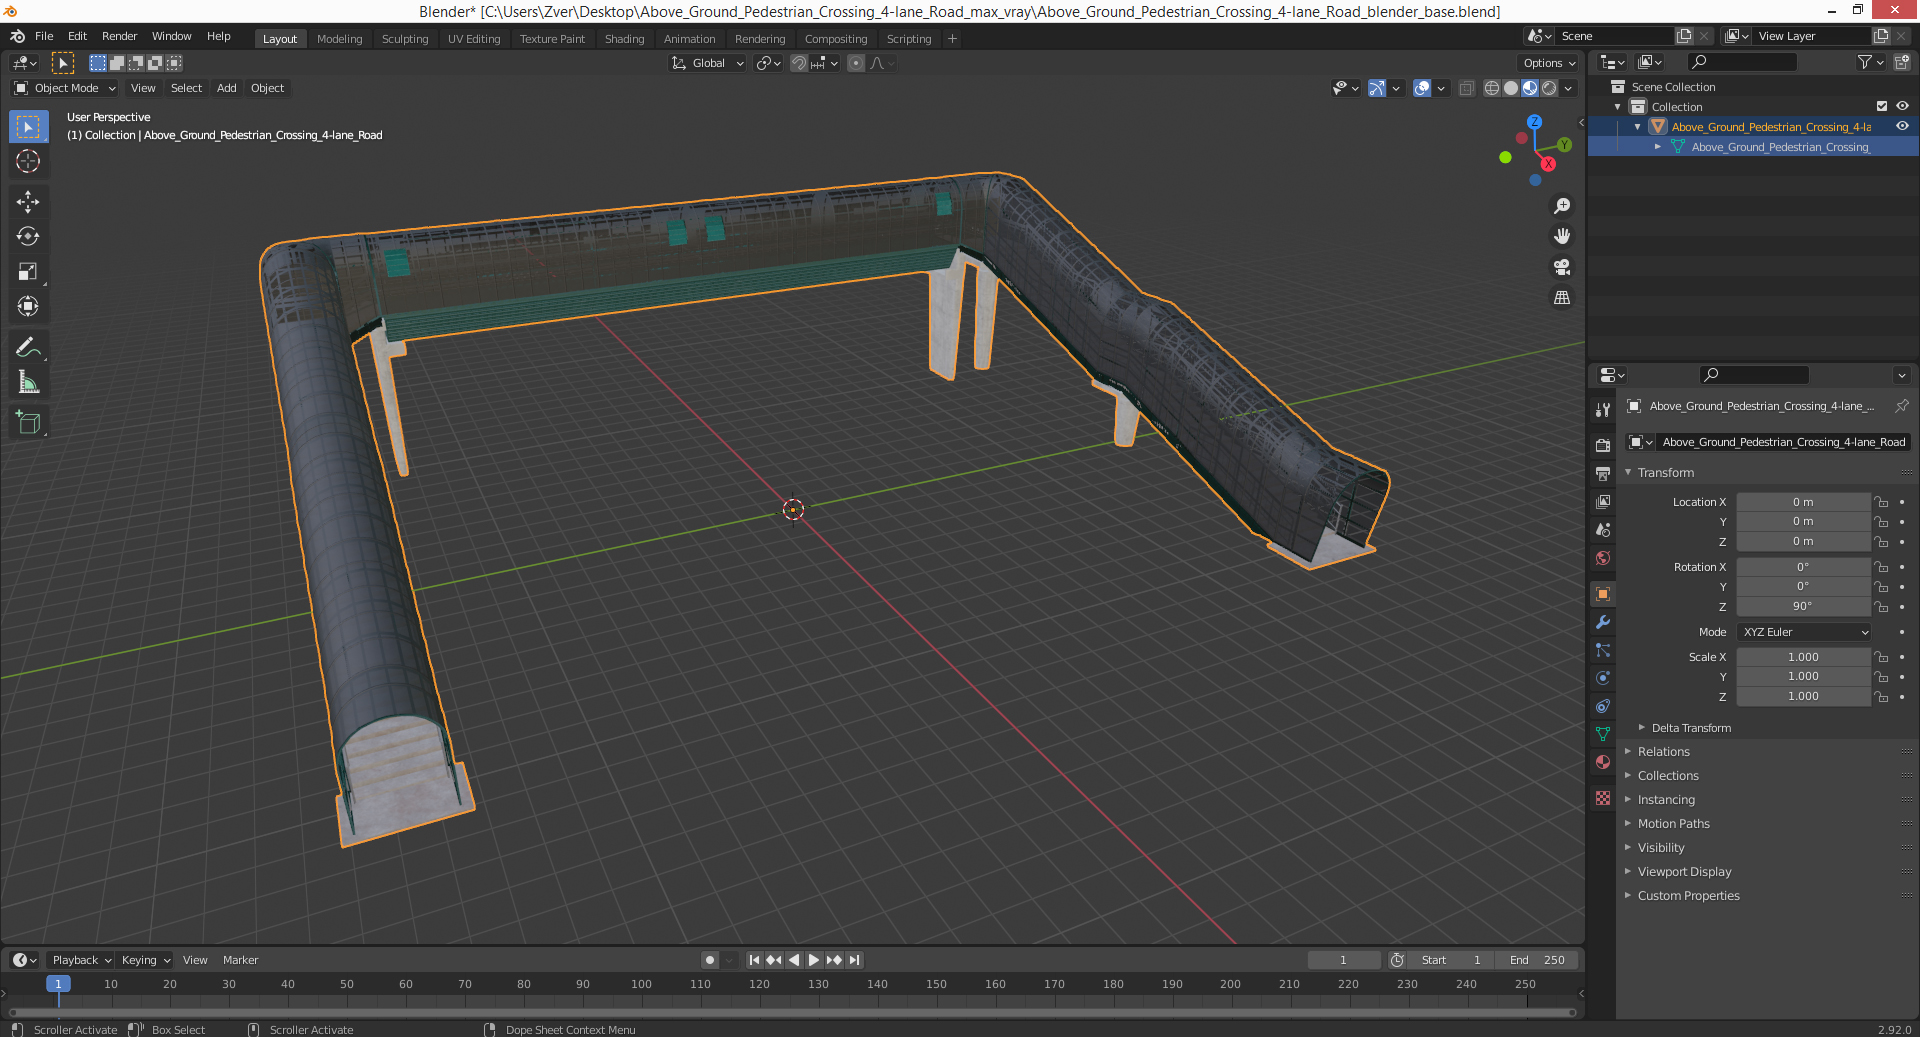
Task: Open the viewport Add menu
Action: coord(227,88)
